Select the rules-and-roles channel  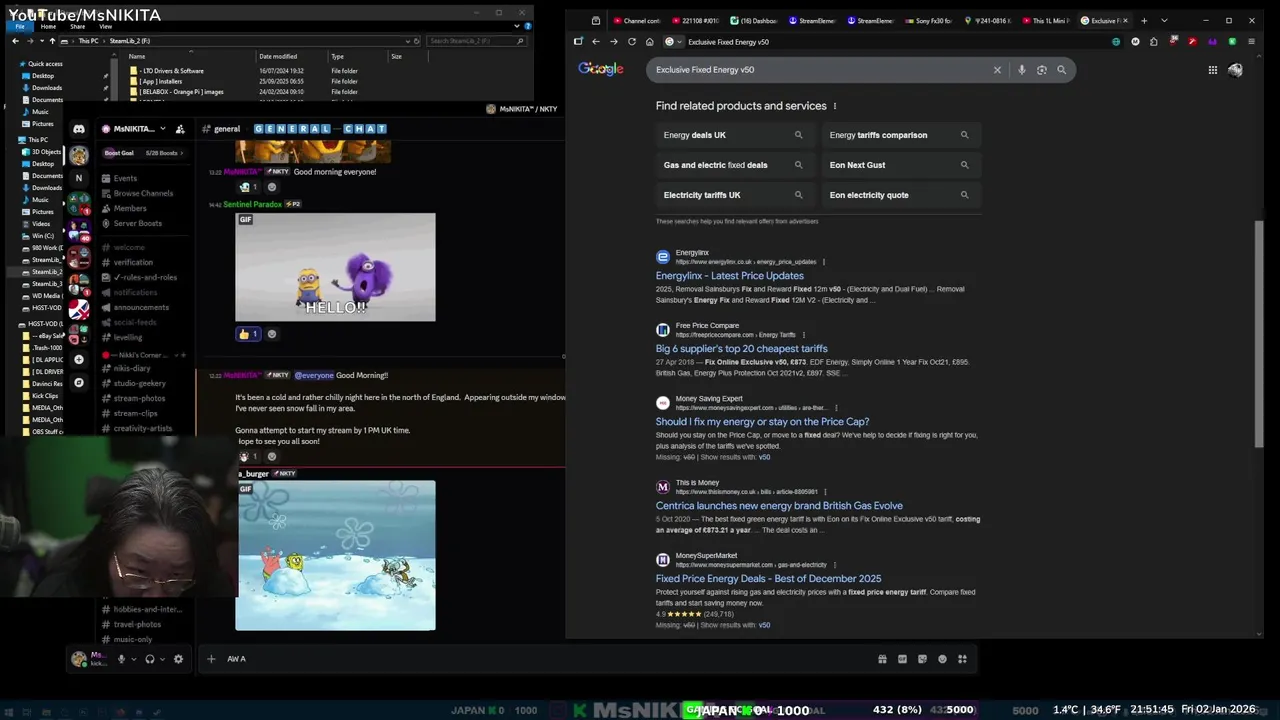tap(145, 277)
